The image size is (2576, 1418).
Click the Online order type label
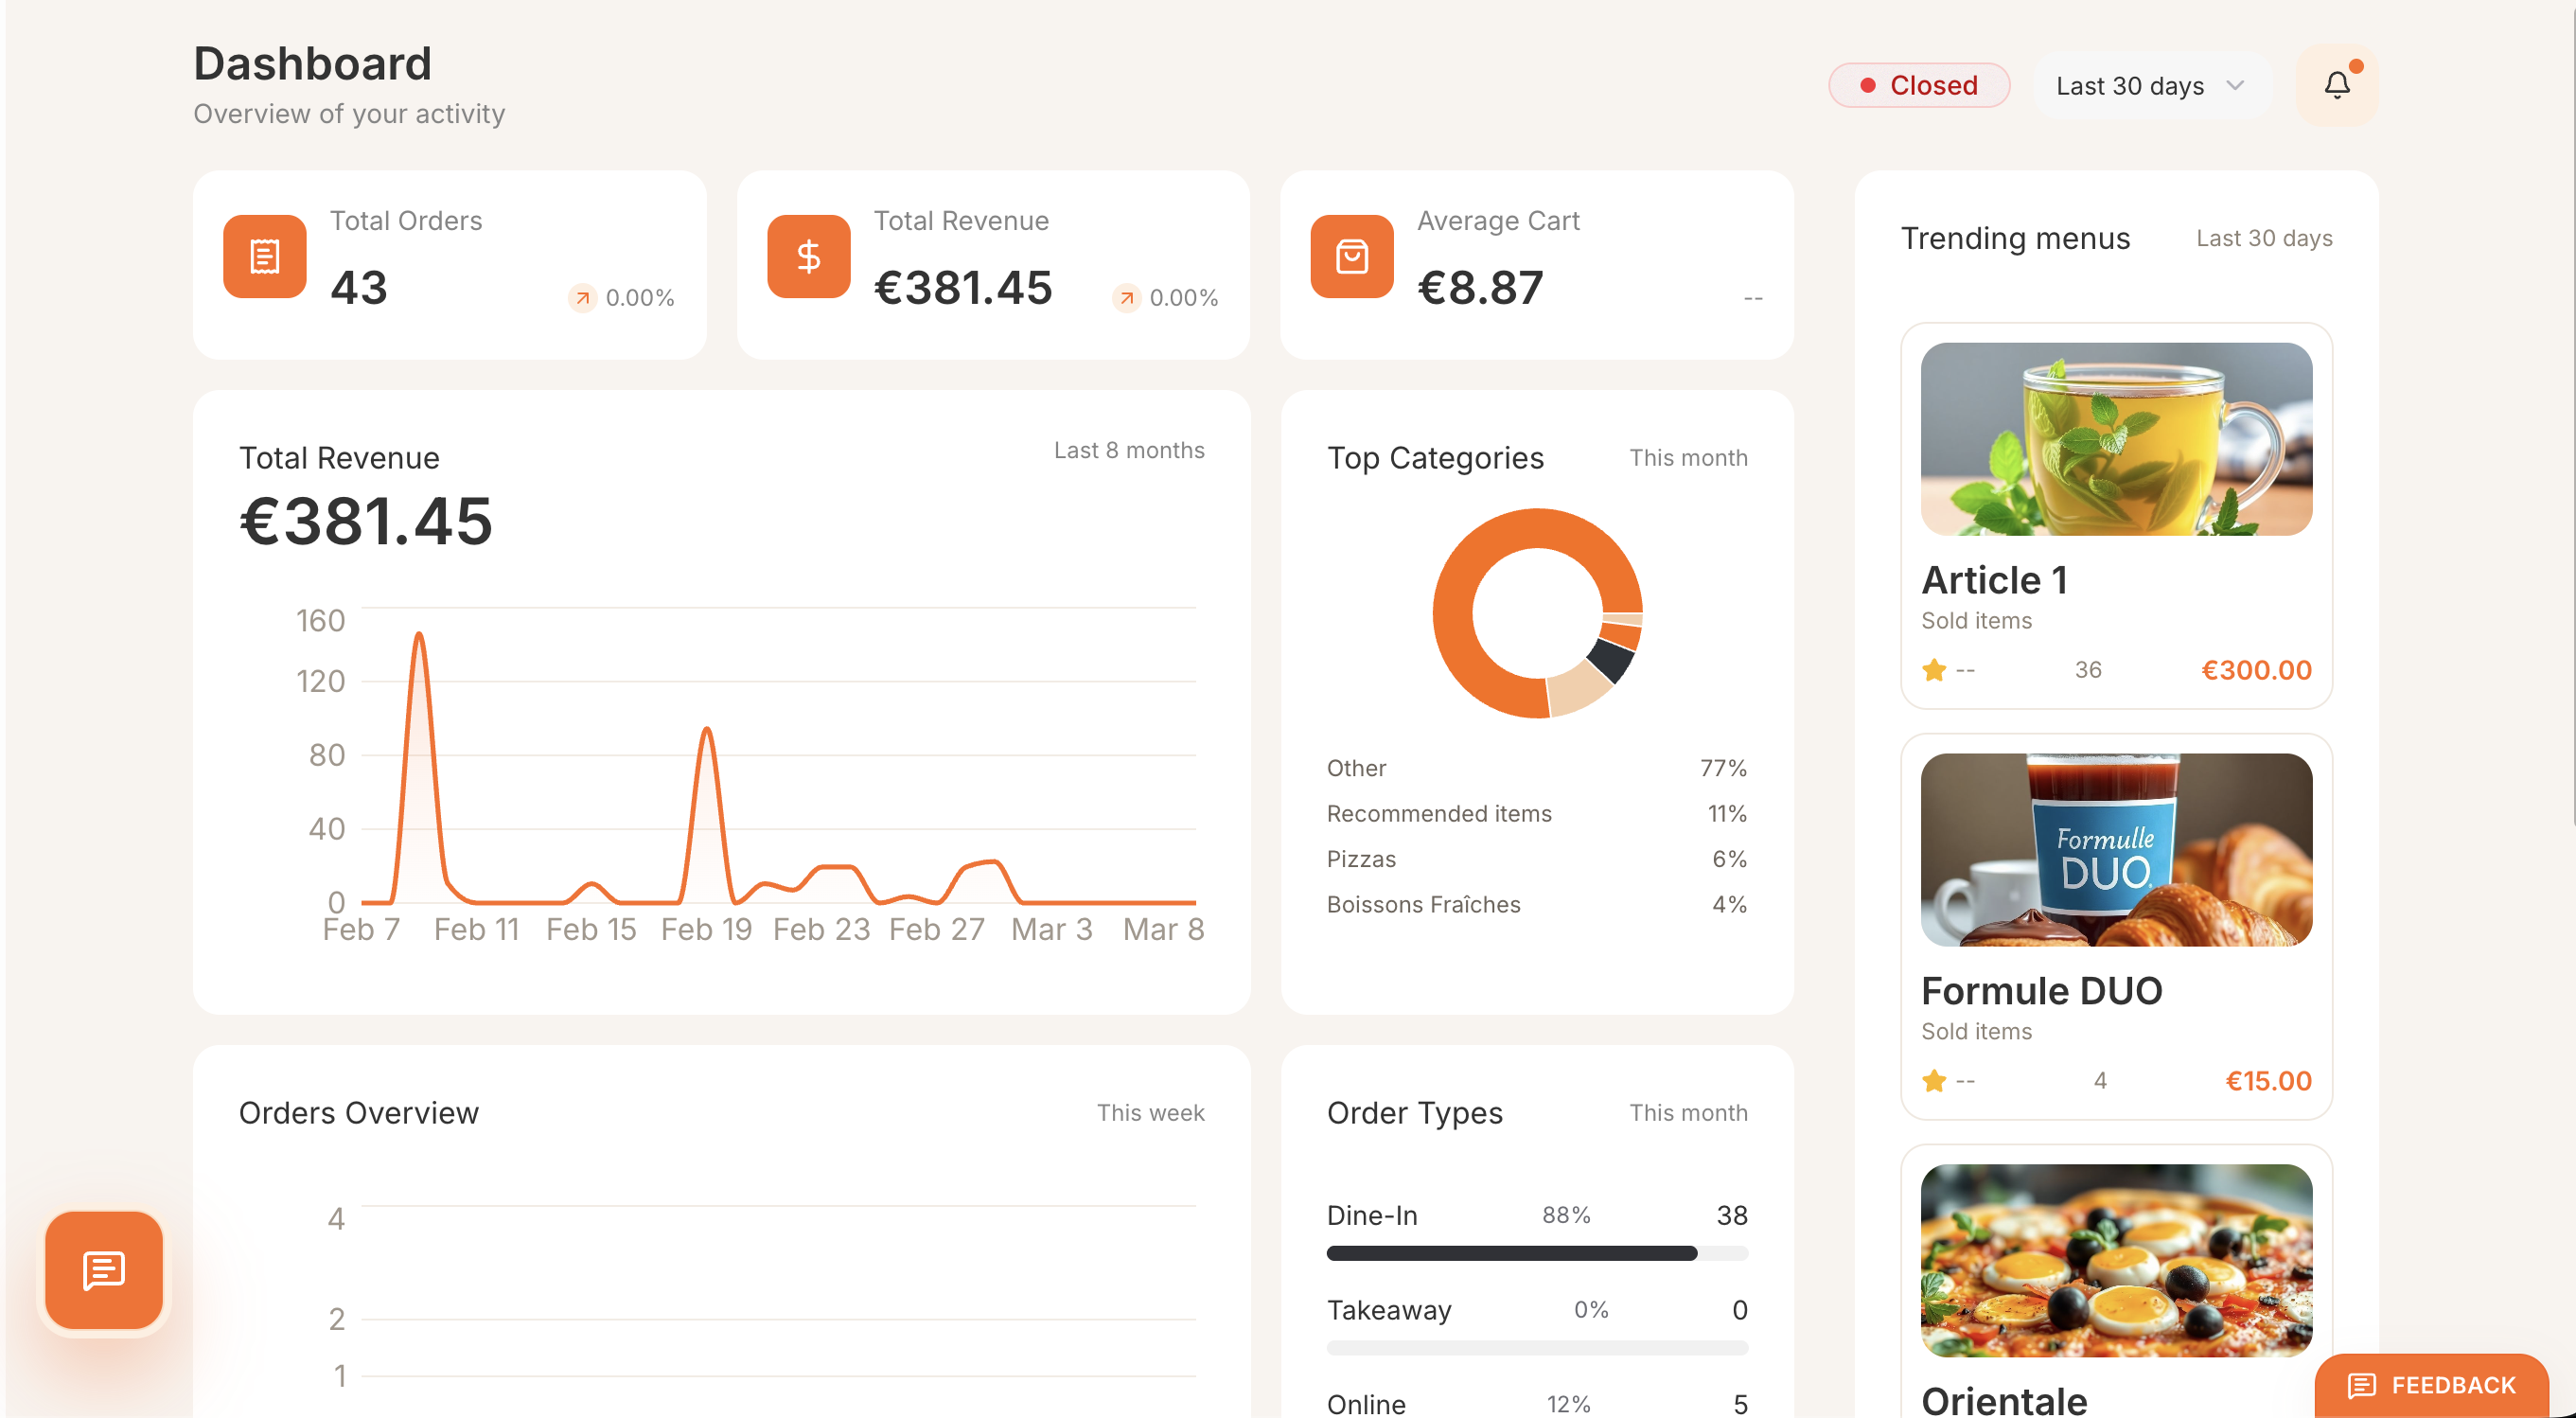1366,1404
